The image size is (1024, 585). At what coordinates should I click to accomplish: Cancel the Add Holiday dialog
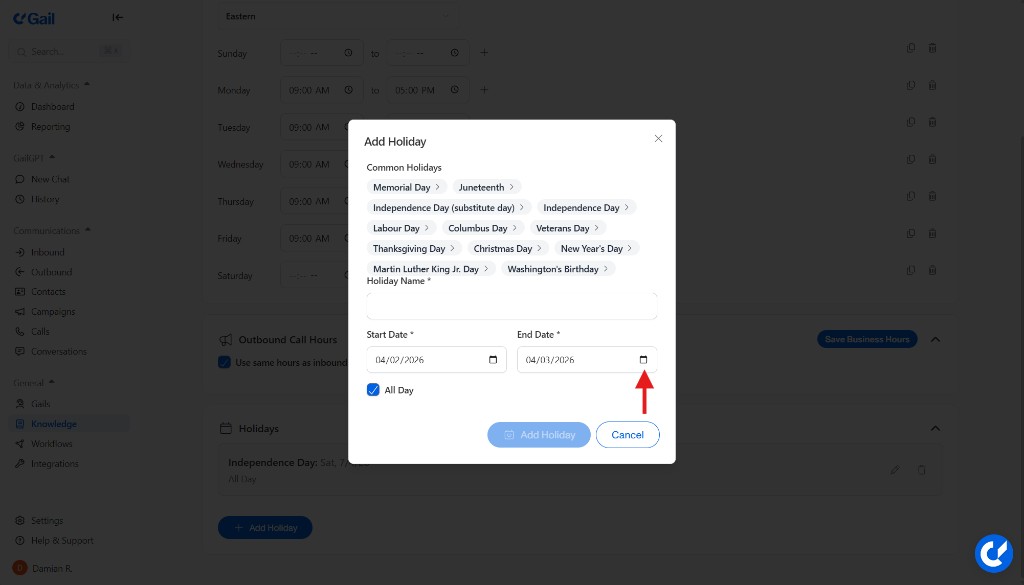click(x=628, y=435)
